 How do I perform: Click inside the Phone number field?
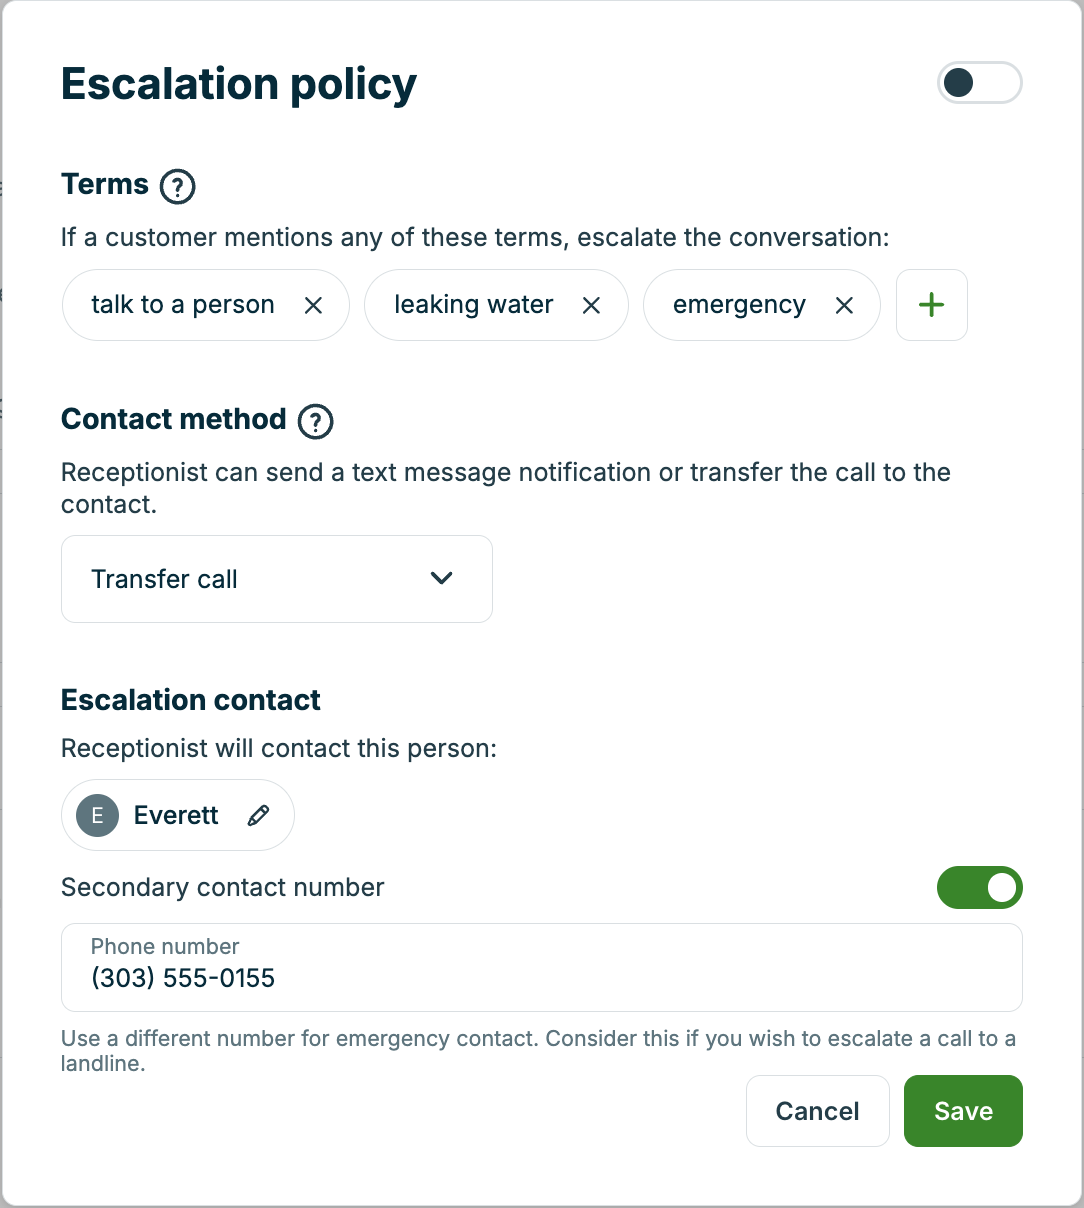tap(542, 968)
